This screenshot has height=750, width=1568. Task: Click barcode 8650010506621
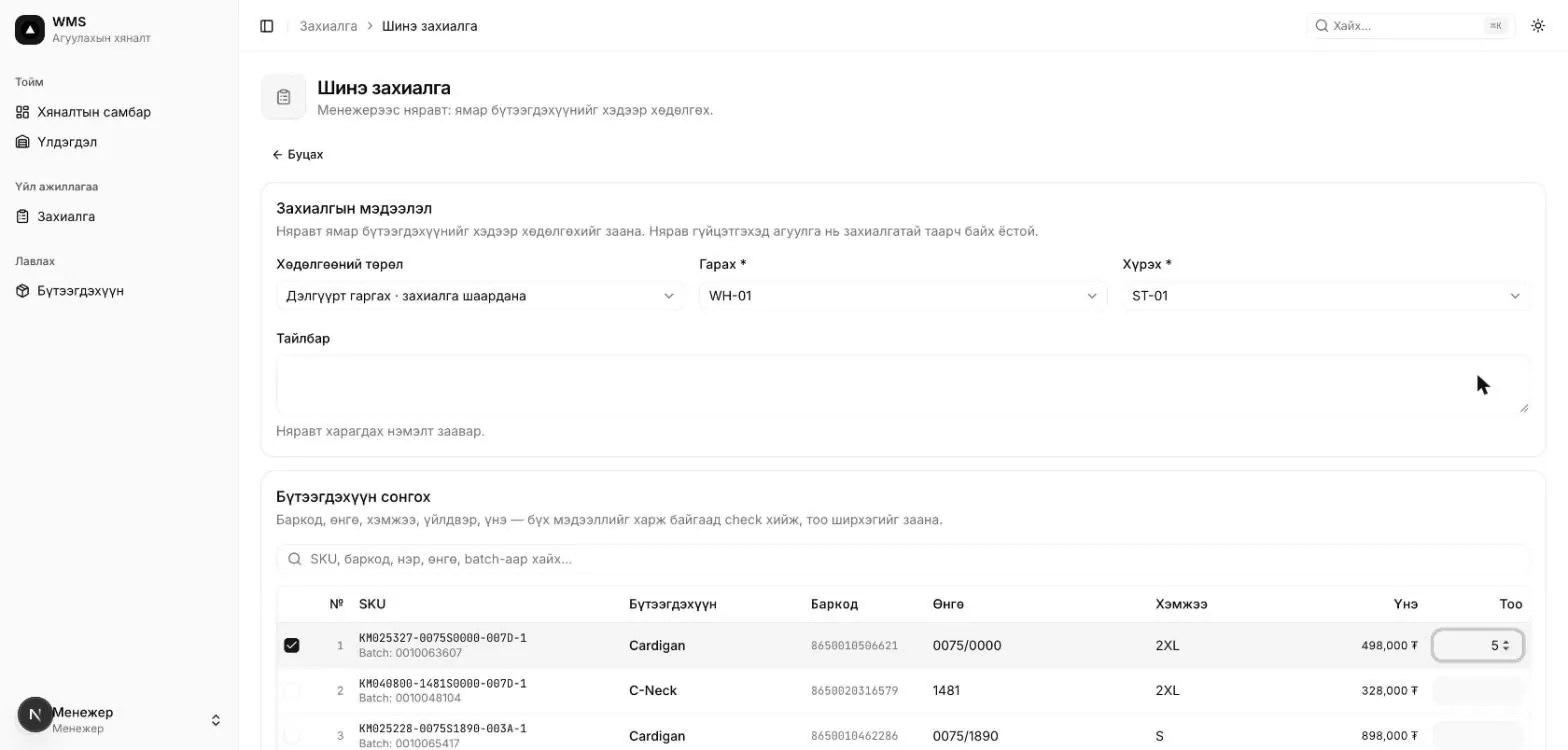[854, 646]
